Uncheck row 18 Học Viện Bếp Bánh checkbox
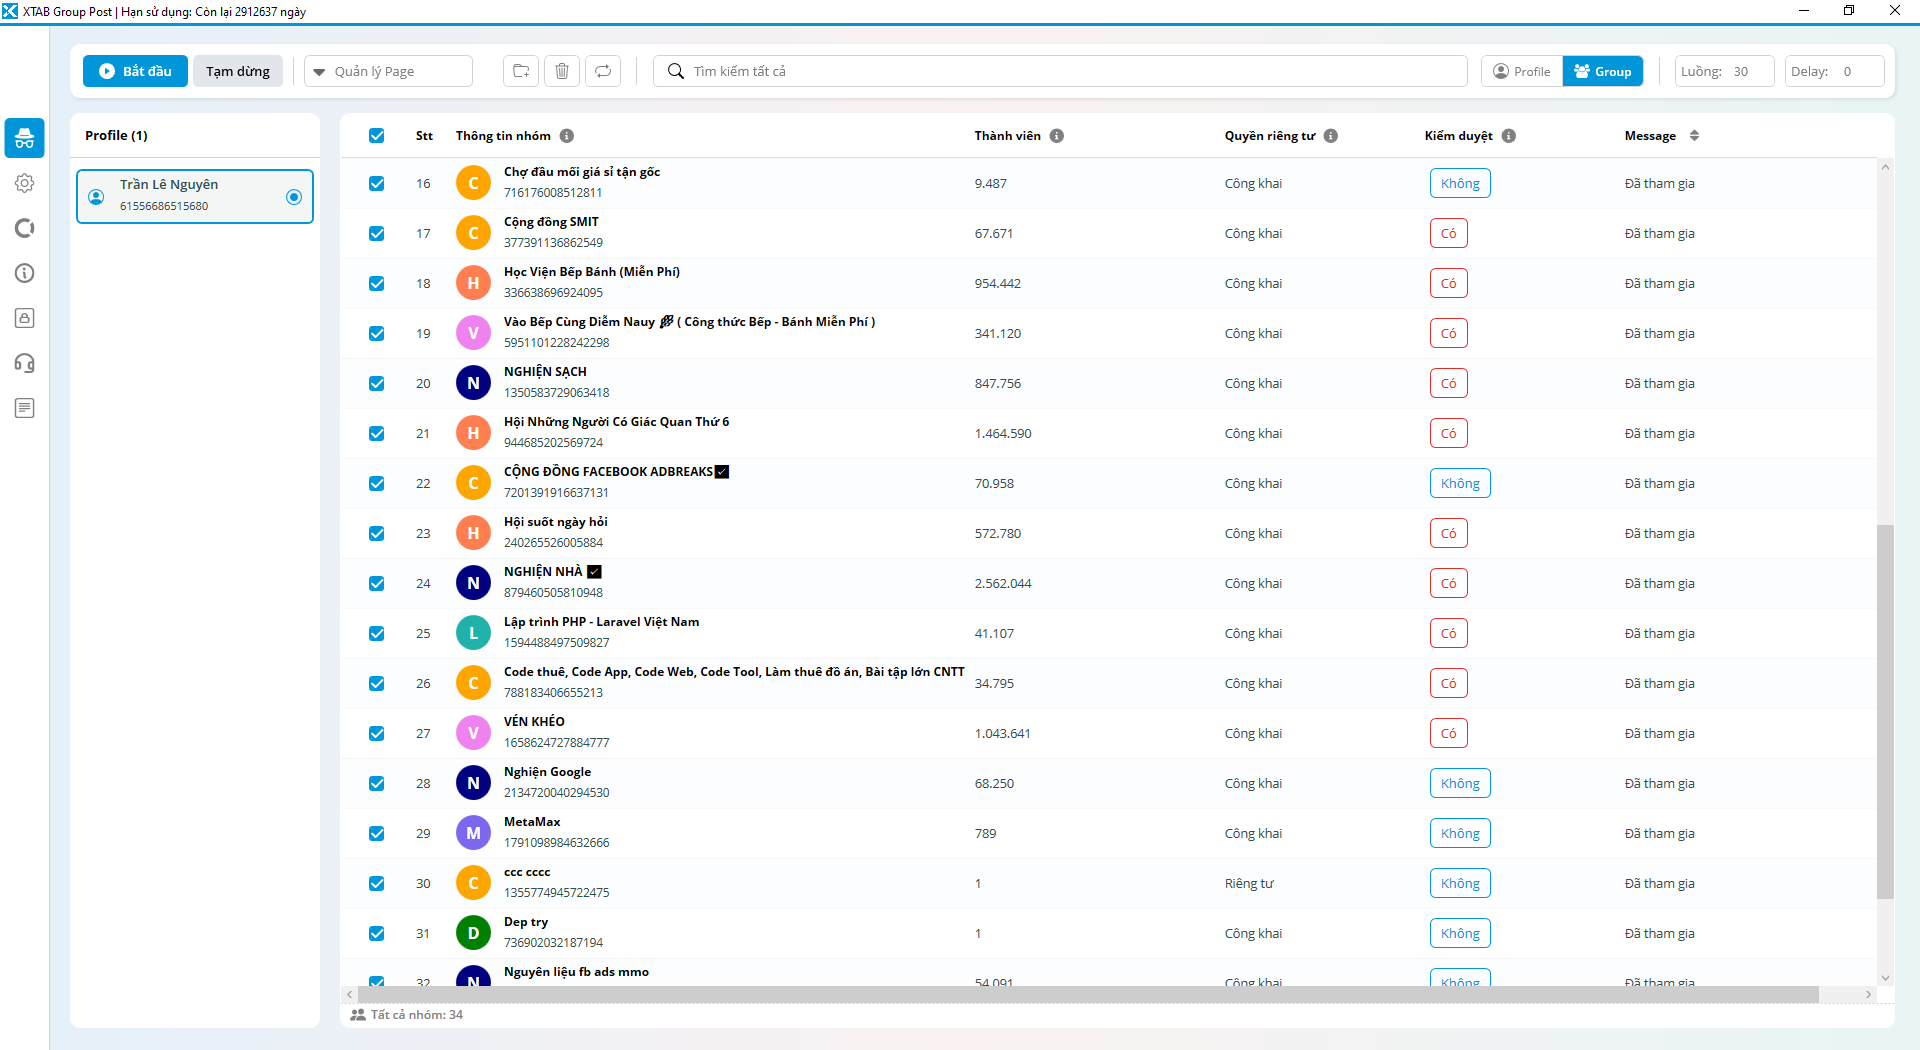The height and width of the screenshot is (1050, 1920). (x=377, y=283)
